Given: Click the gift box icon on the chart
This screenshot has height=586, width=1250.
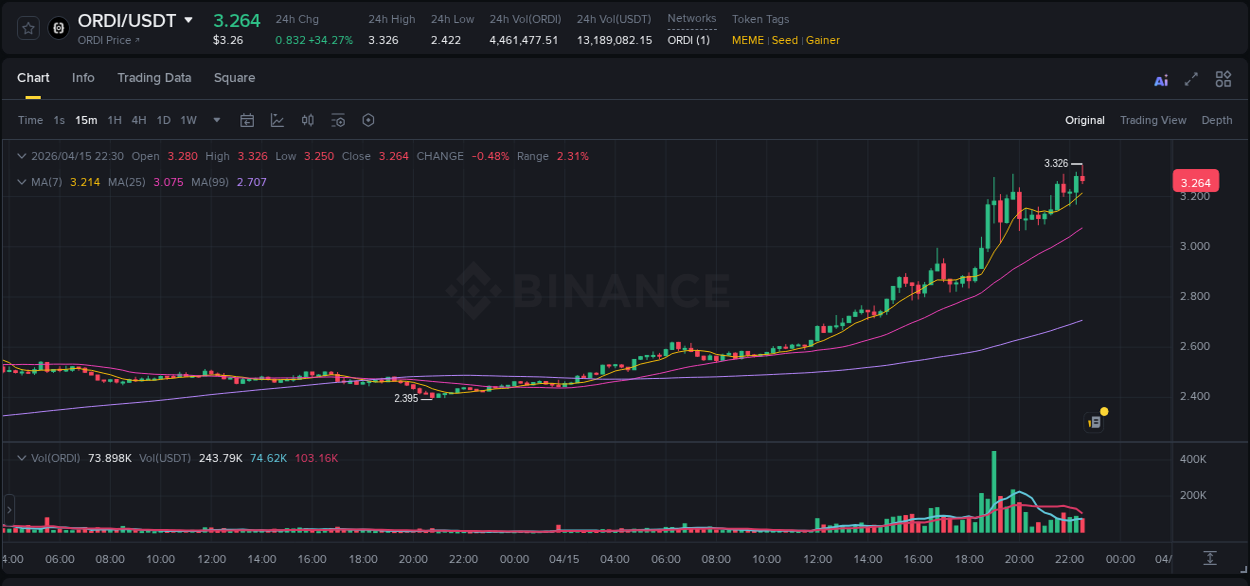Looking at the screenshot, I should (1094, 422).
